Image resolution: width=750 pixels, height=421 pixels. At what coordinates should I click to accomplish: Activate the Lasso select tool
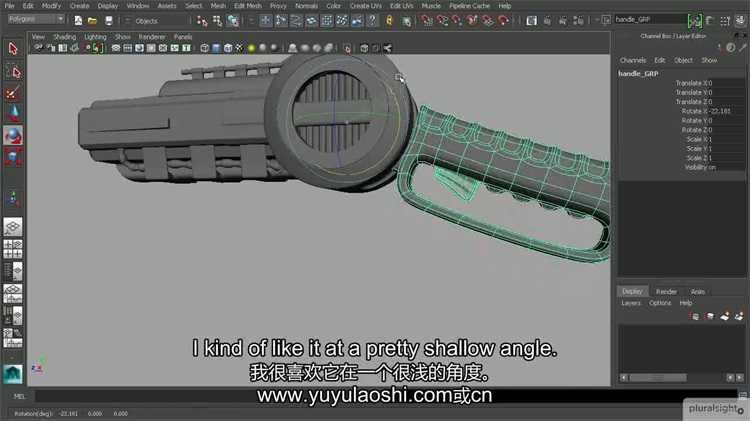point(14,70)
